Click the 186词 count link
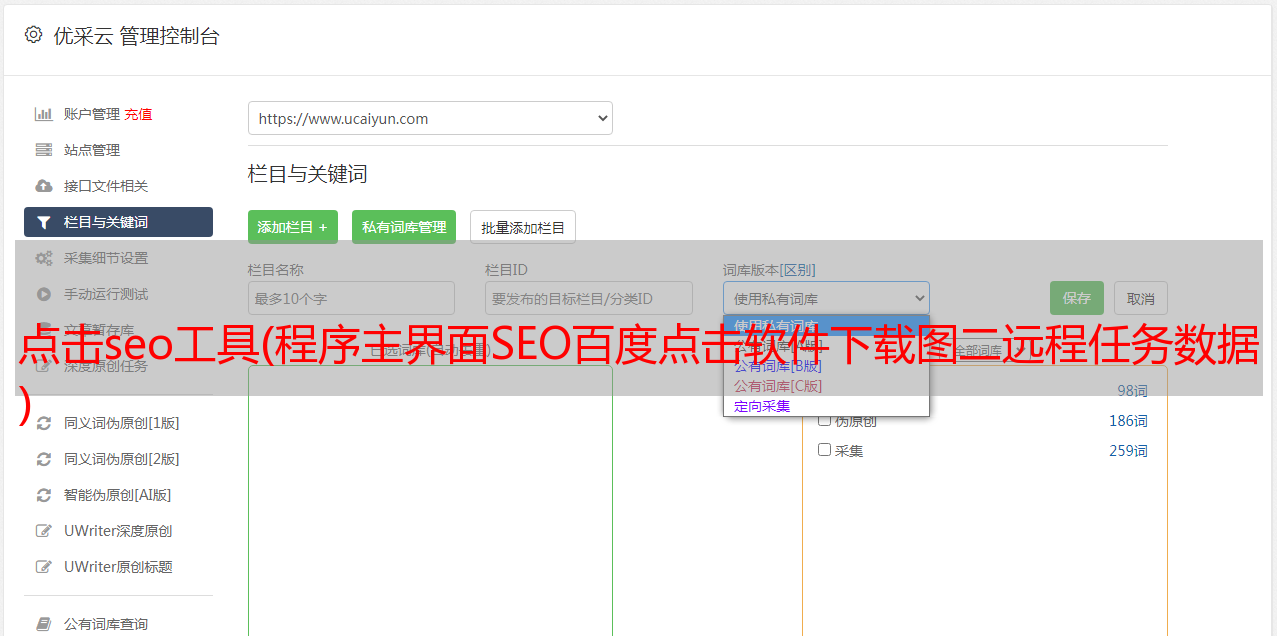The height and width of the screenshot is (636, 1277). (1128, 421)
